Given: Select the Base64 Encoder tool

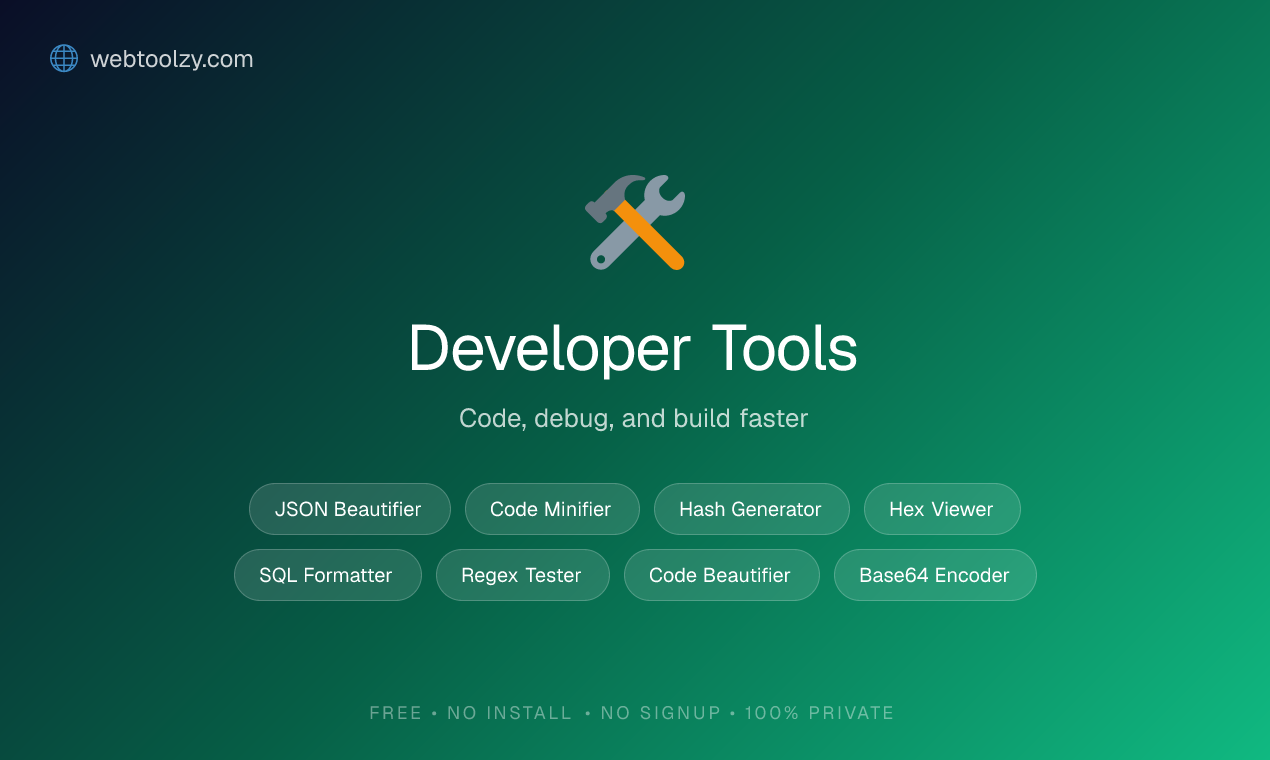Looking at the screenshot, I should (x=934, y=575).
